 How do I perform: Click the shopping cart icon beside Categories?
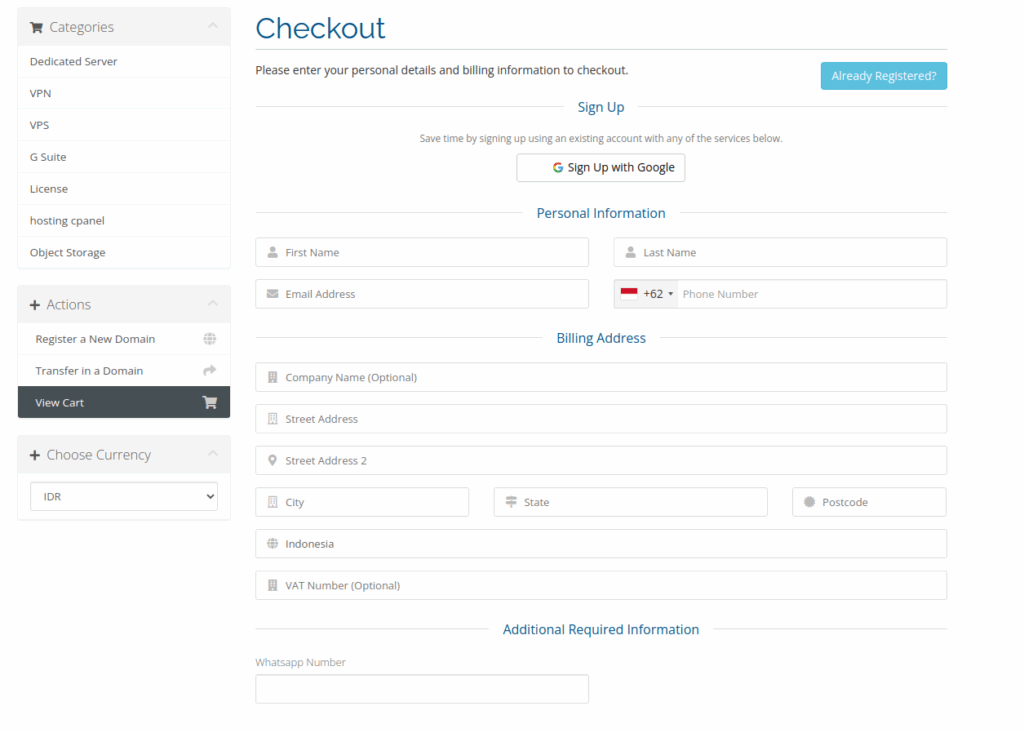click(x=36, y=27)
